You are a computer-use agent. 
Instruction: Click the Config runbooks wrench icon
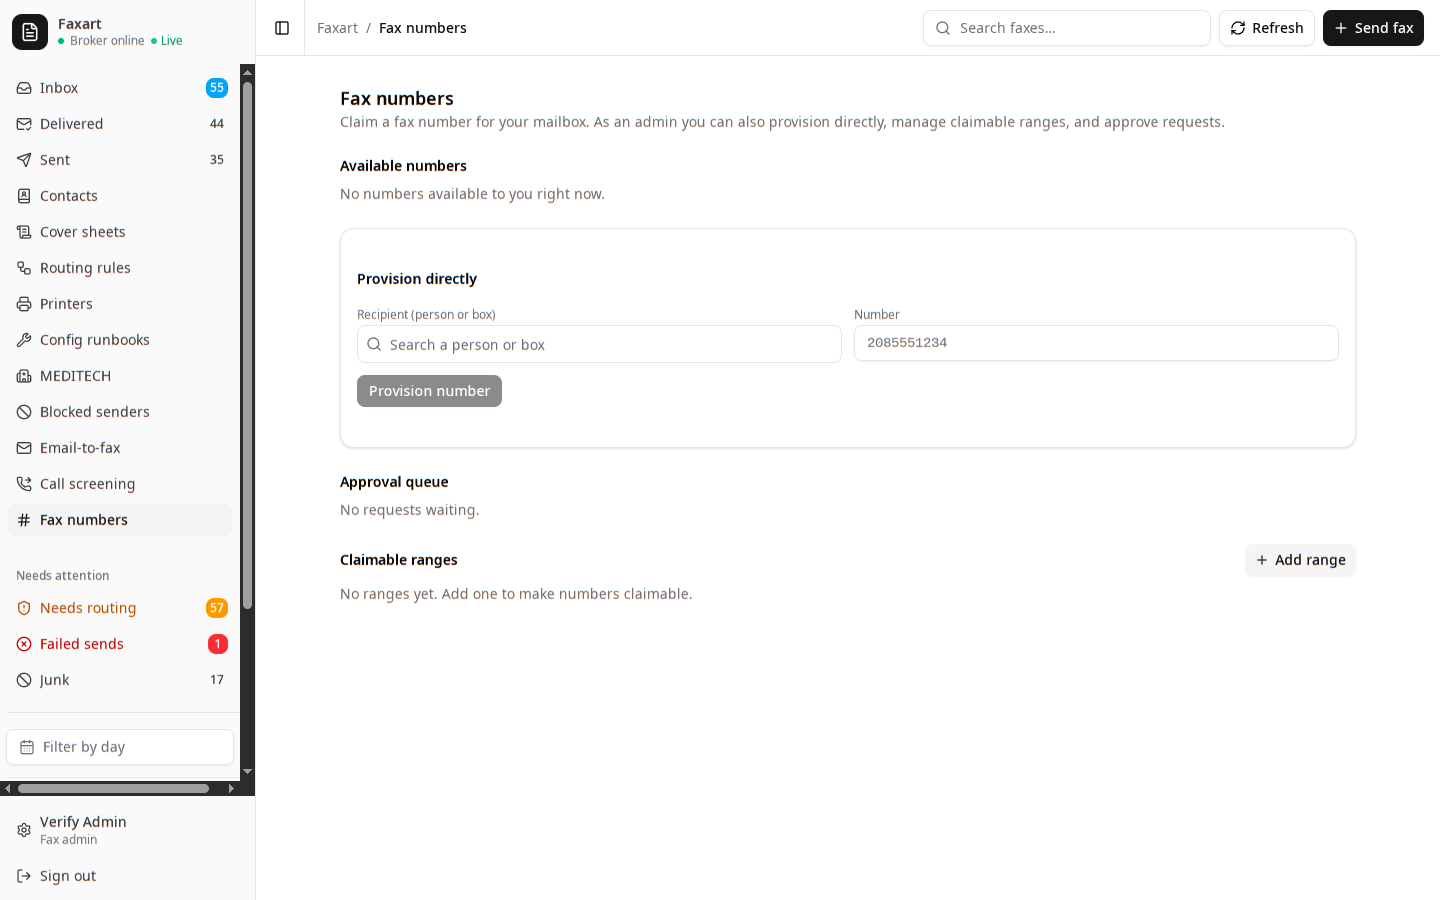click(24, 340)
